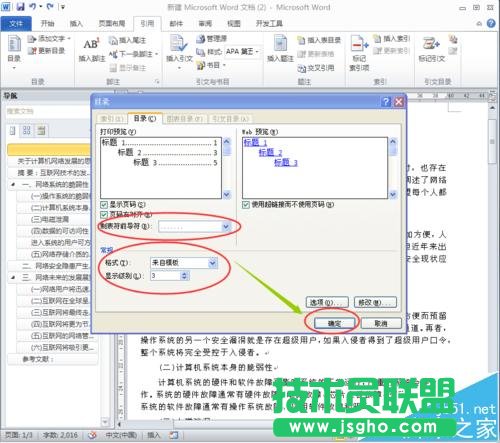Switch to the 页面布局 Page Layout tab
500x443 pixels.
tap(112, 23)
